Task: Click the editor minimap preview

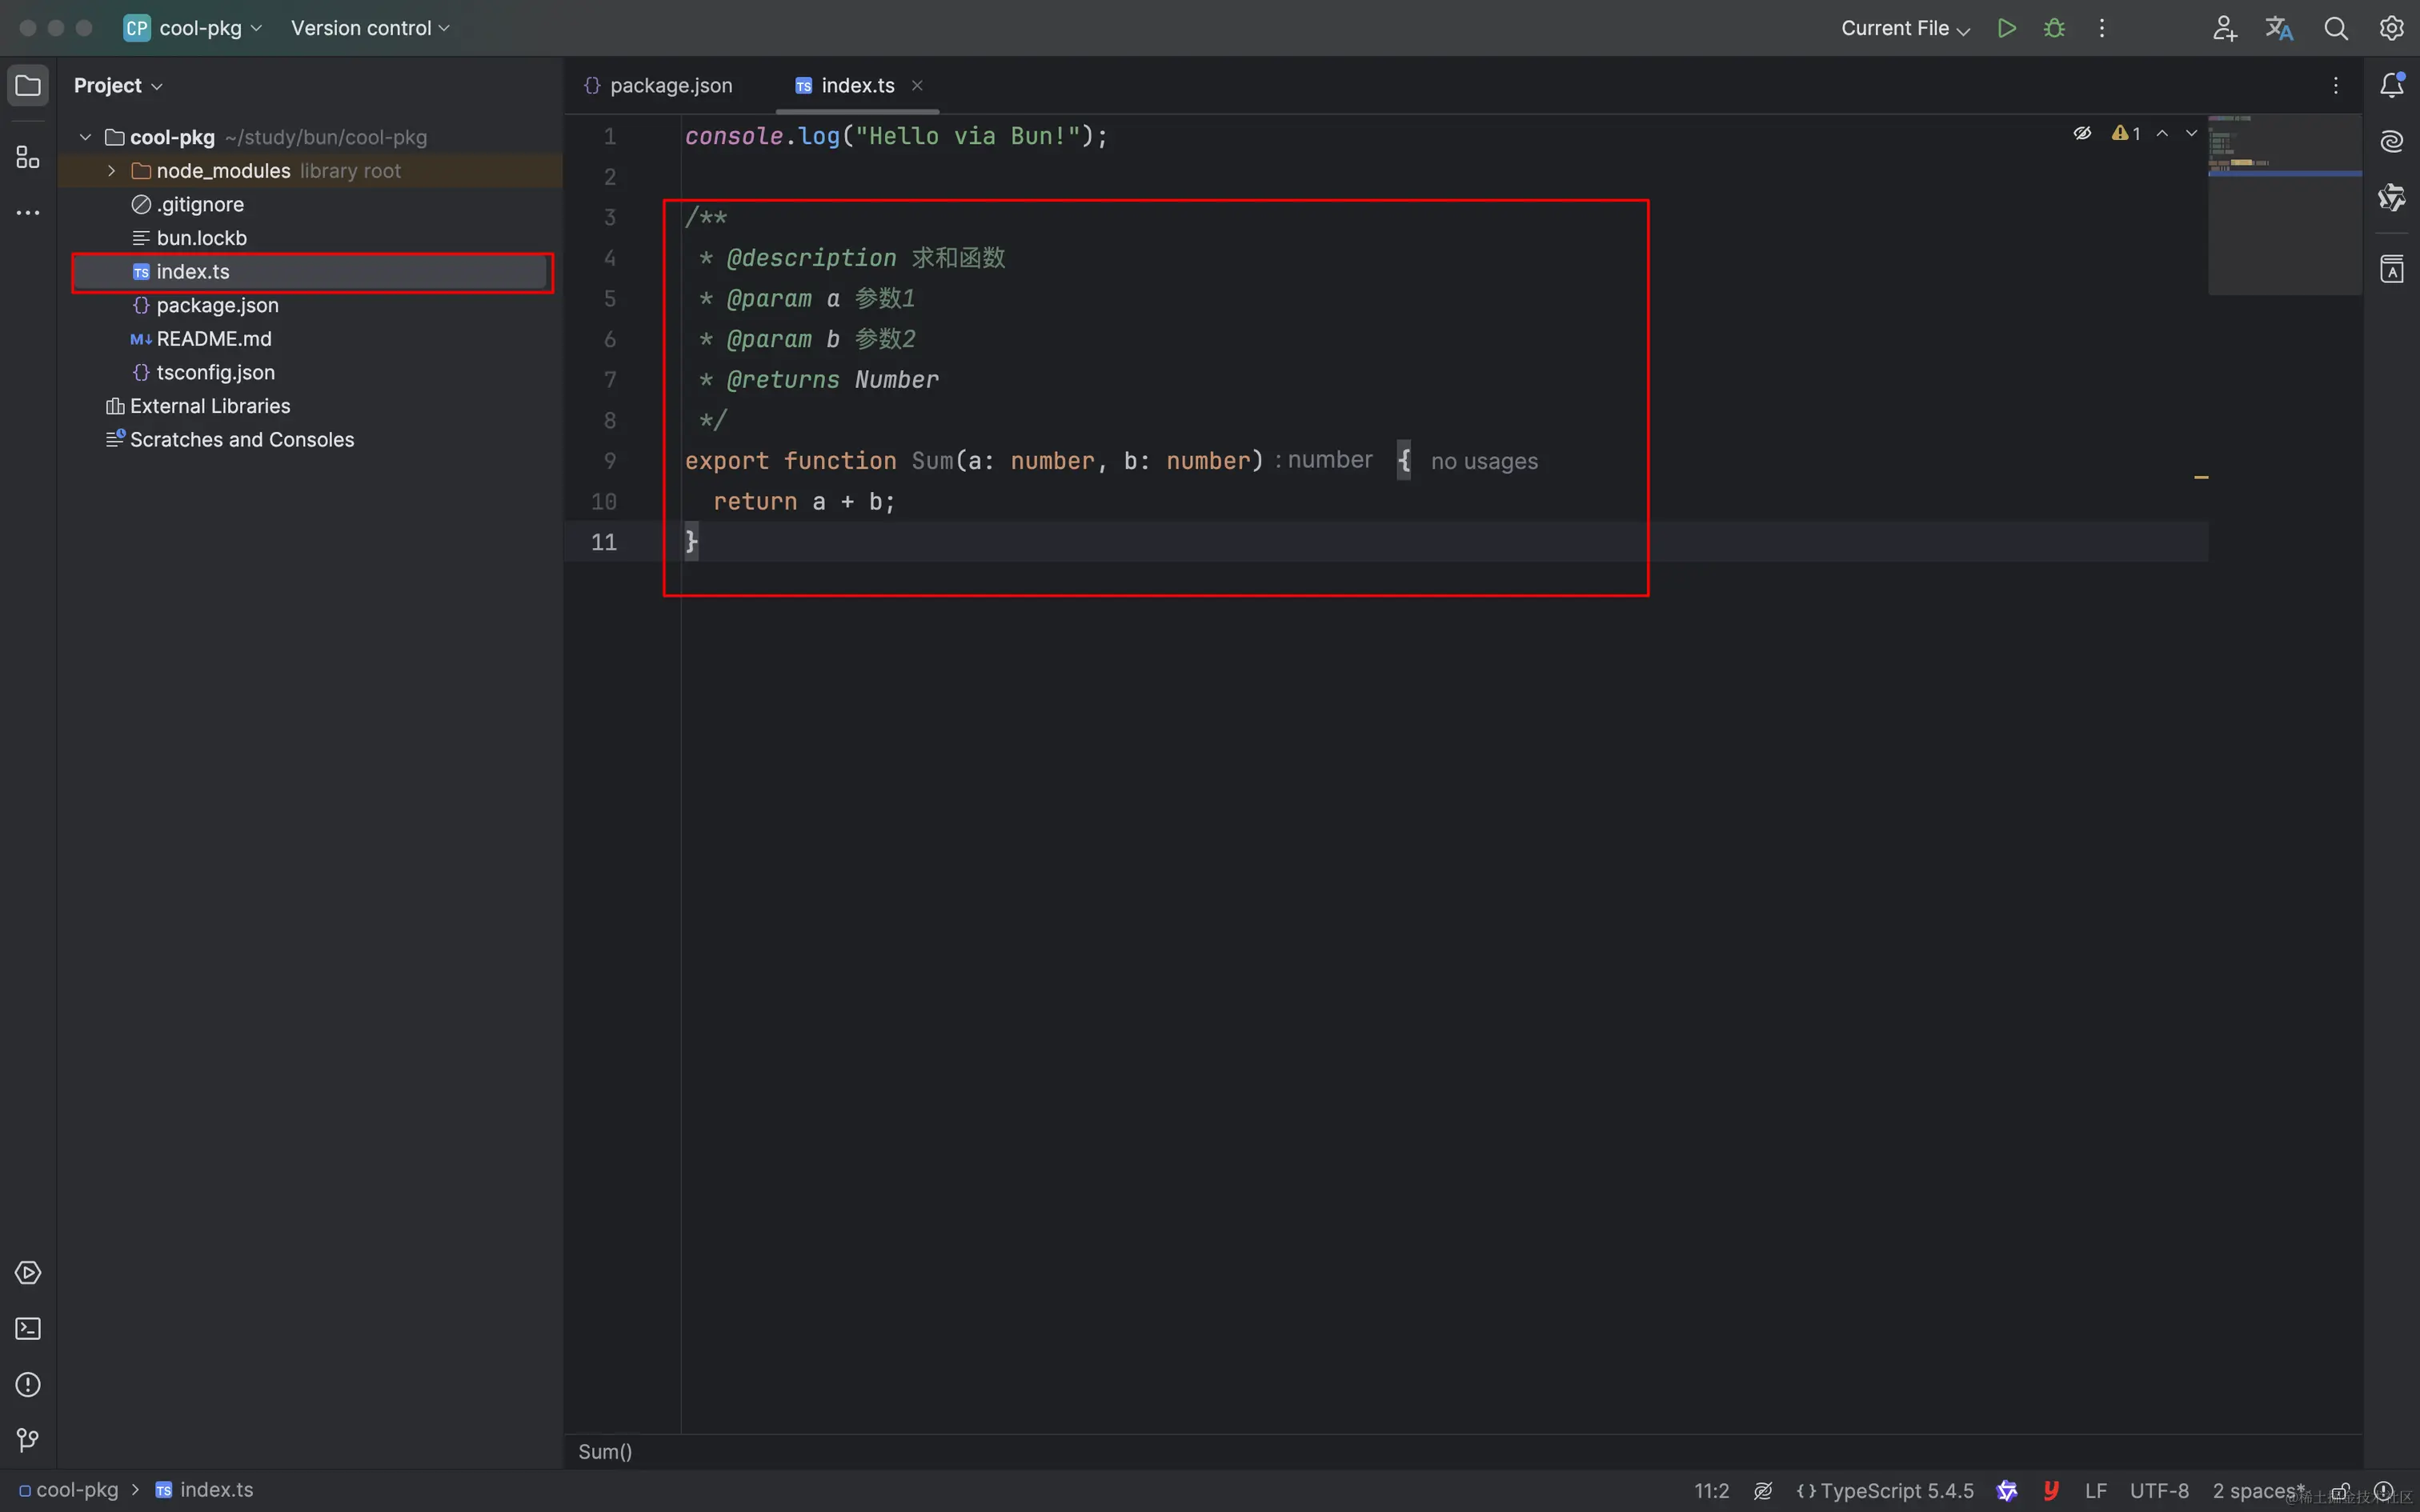Action: click(x=2284, y=204)
